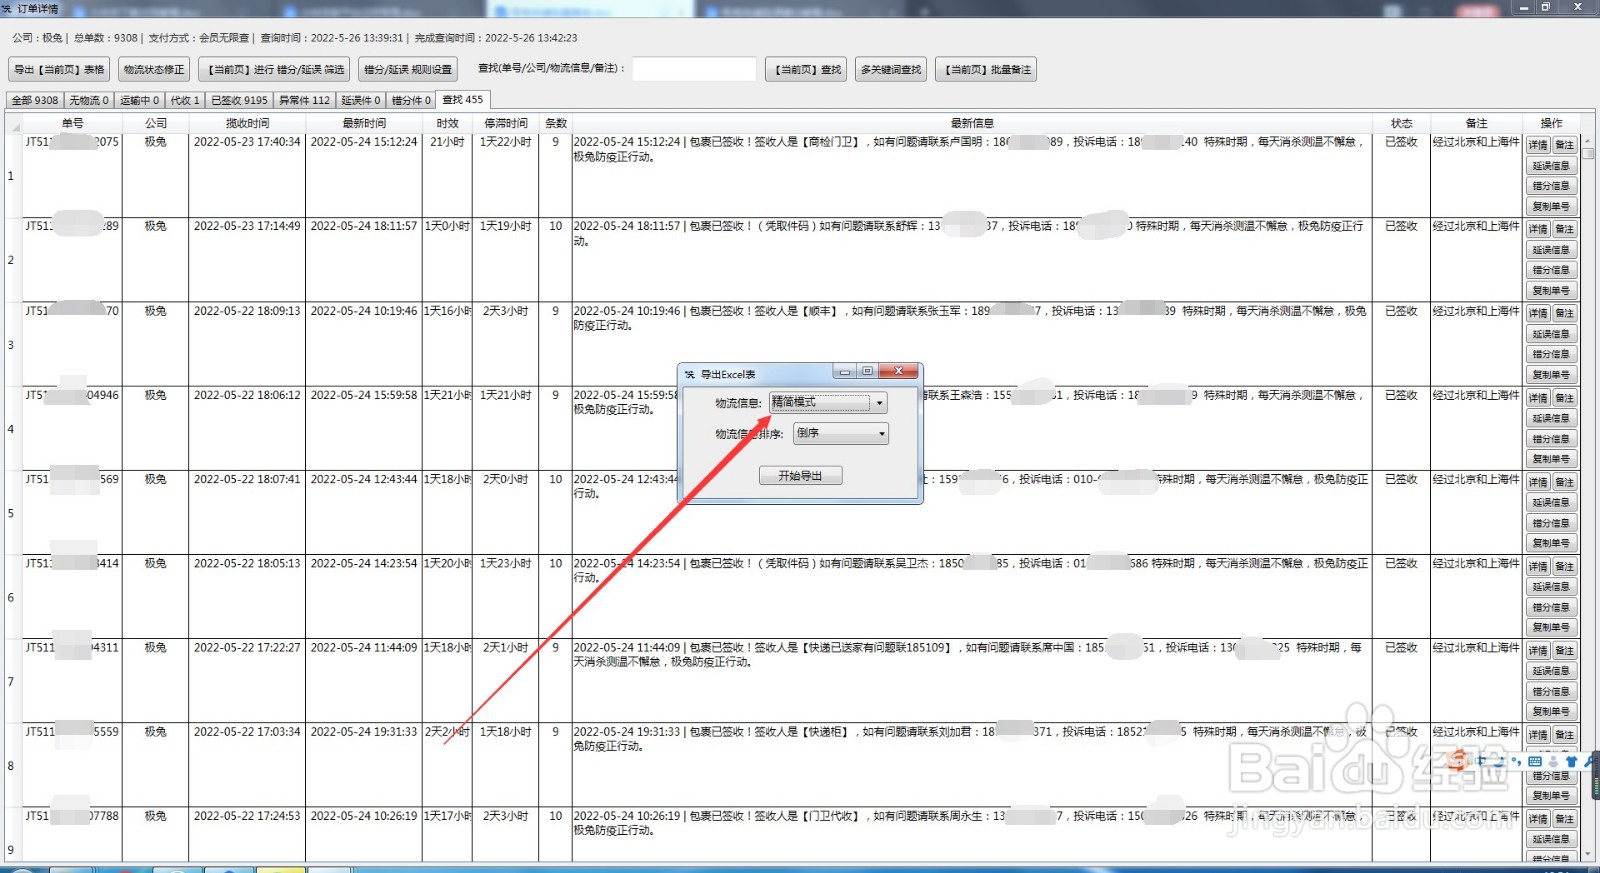
Task: Switch to the 运输中 0 tab
Action: tap(139, 101)
